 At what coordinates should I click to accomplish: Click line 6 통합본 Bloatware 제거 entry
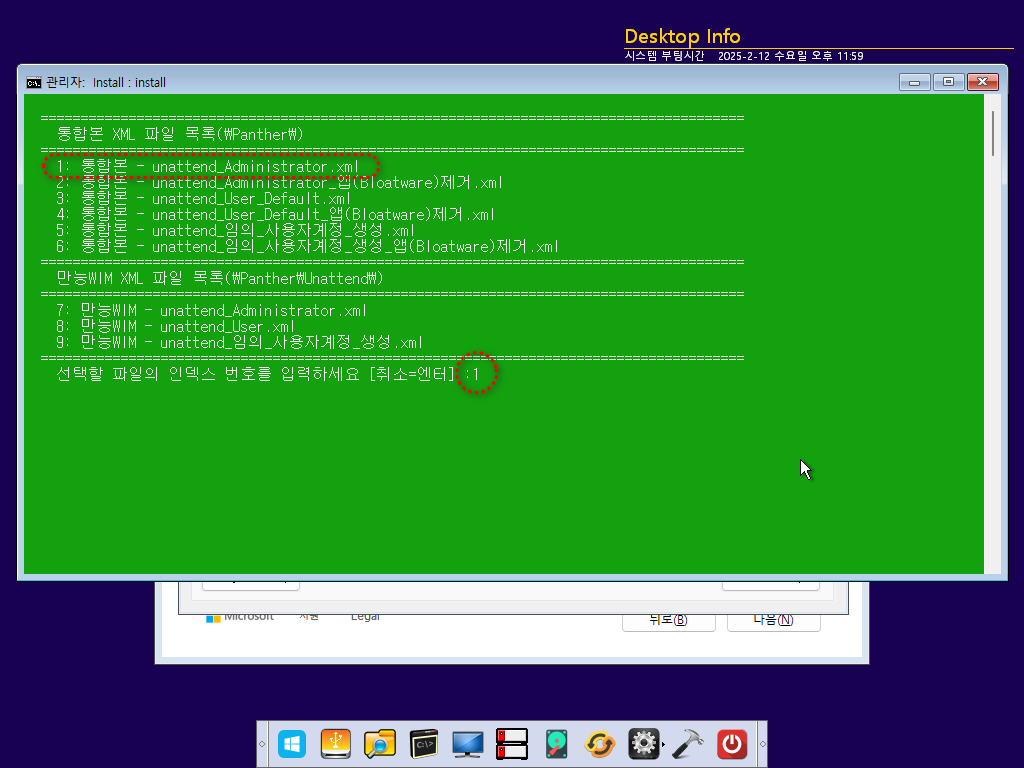point(307,246)
